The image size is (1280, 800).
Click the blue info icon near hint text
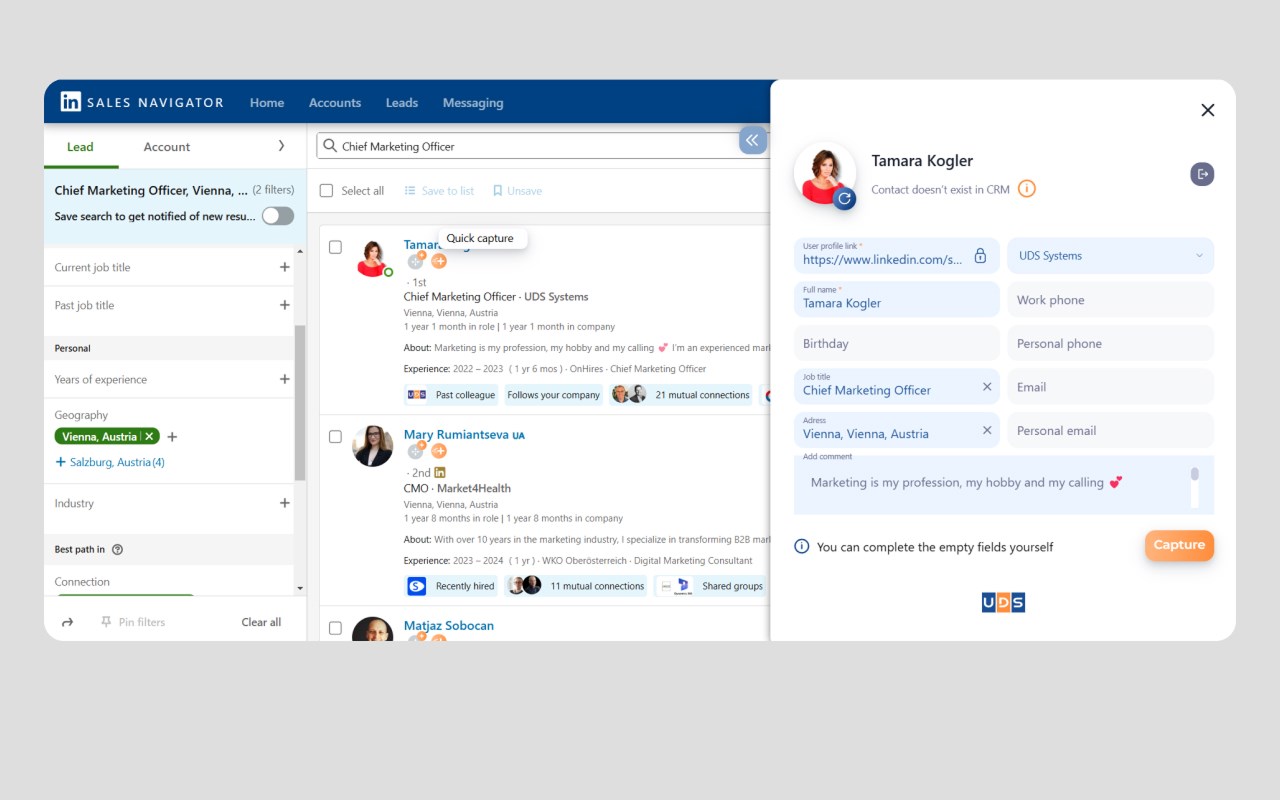[802, 546]
